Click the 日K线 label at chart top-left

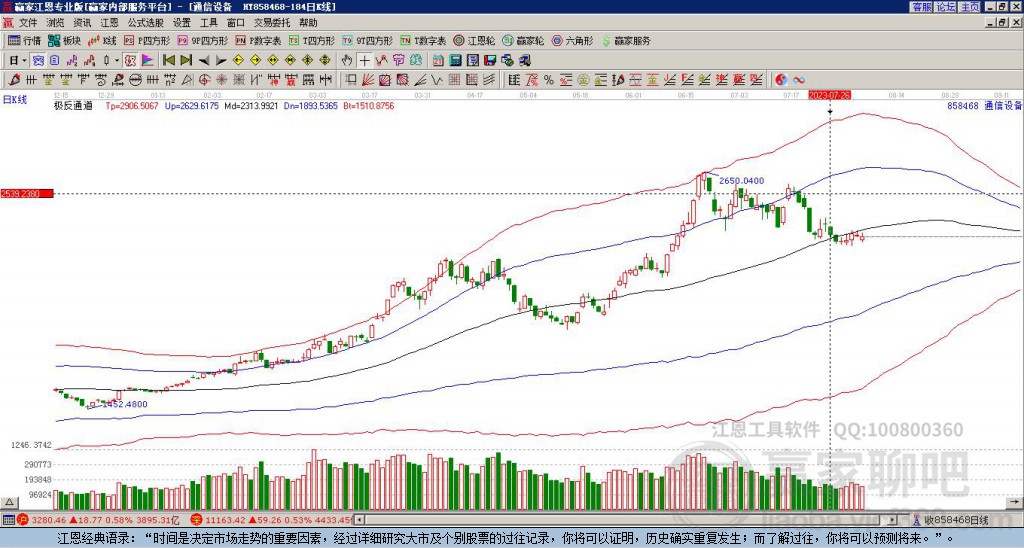(x=15, y=100)
